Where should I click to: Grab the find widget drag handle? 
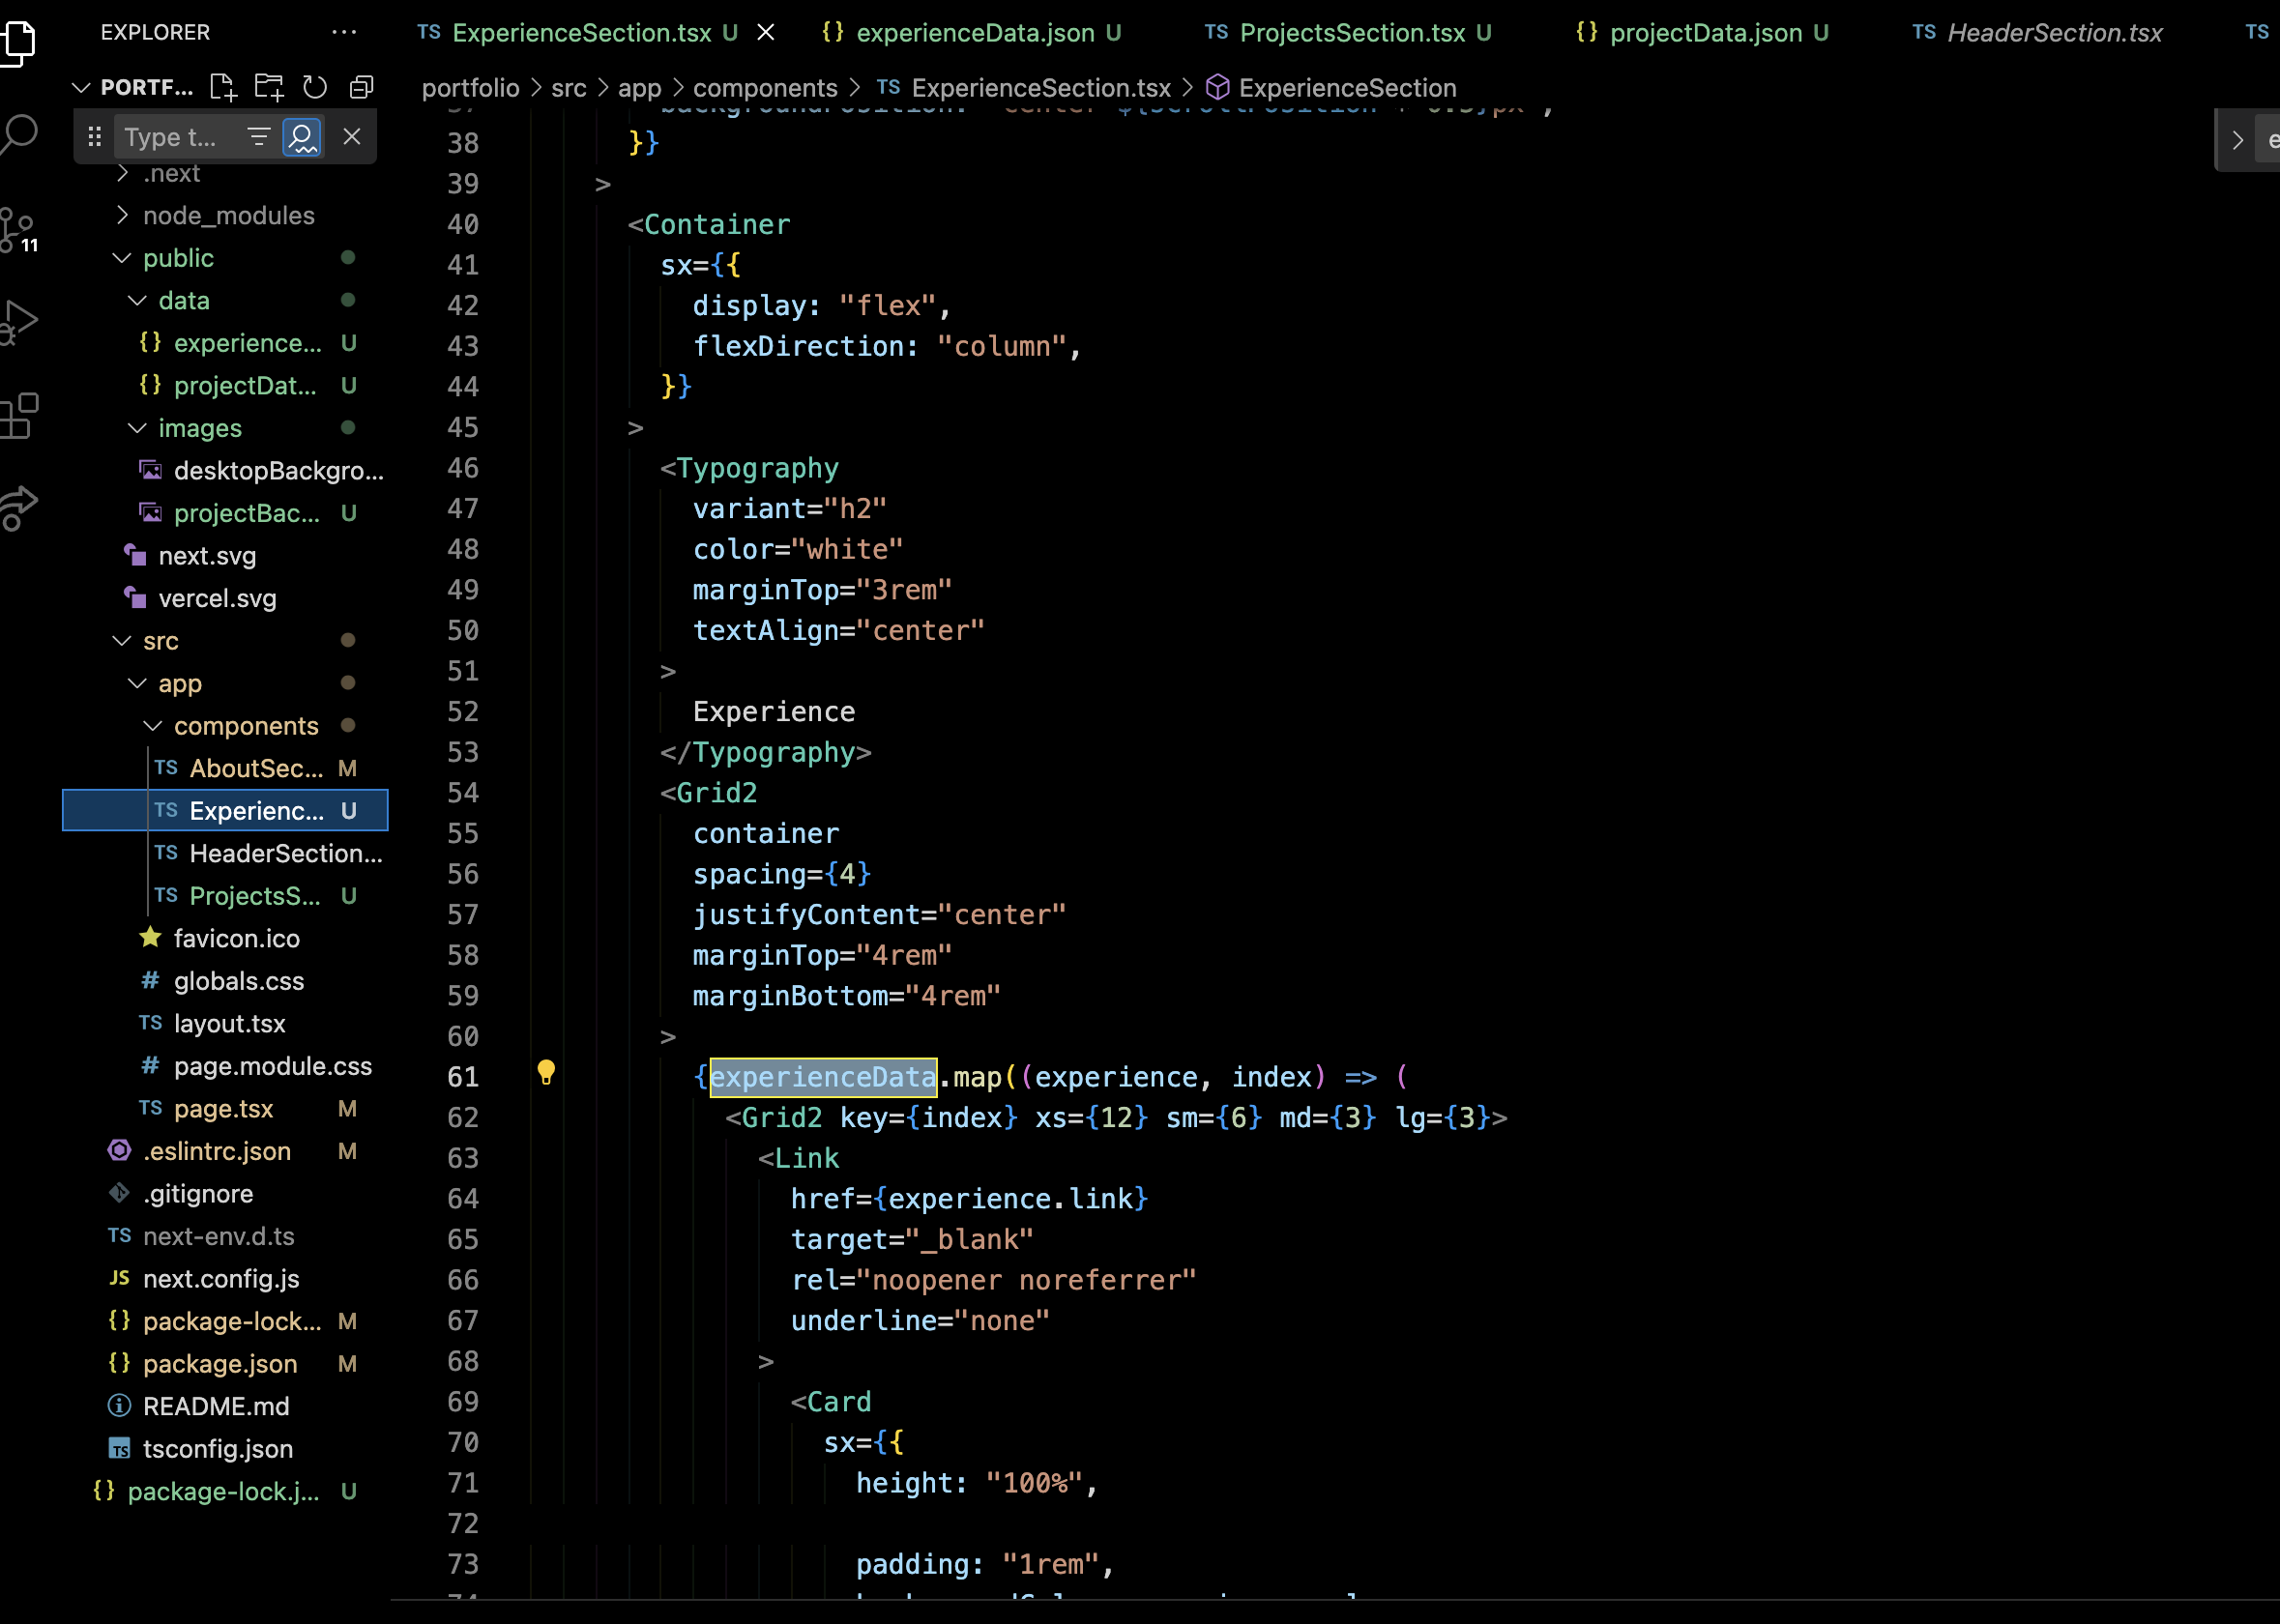click(x=94, y=137)
